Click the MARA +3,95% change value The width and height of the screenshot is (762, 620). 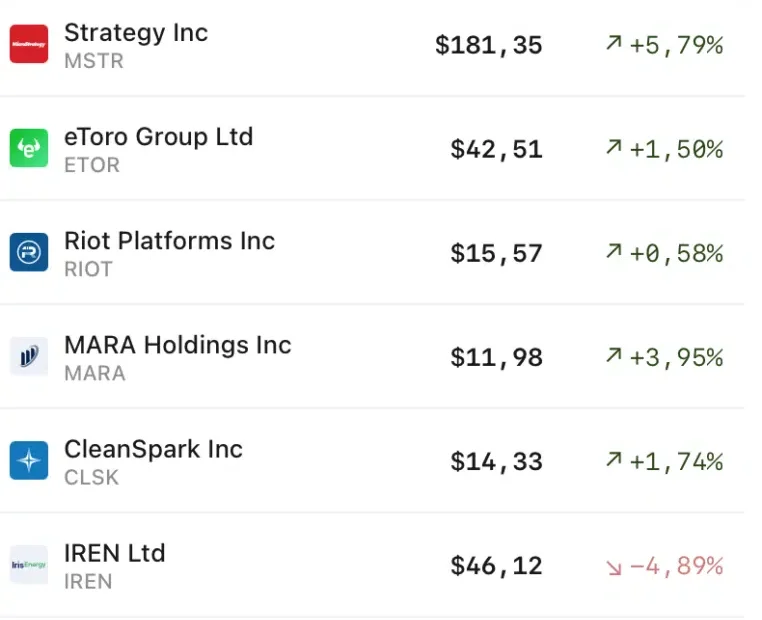pyautogui.click(x=675, y=357)
